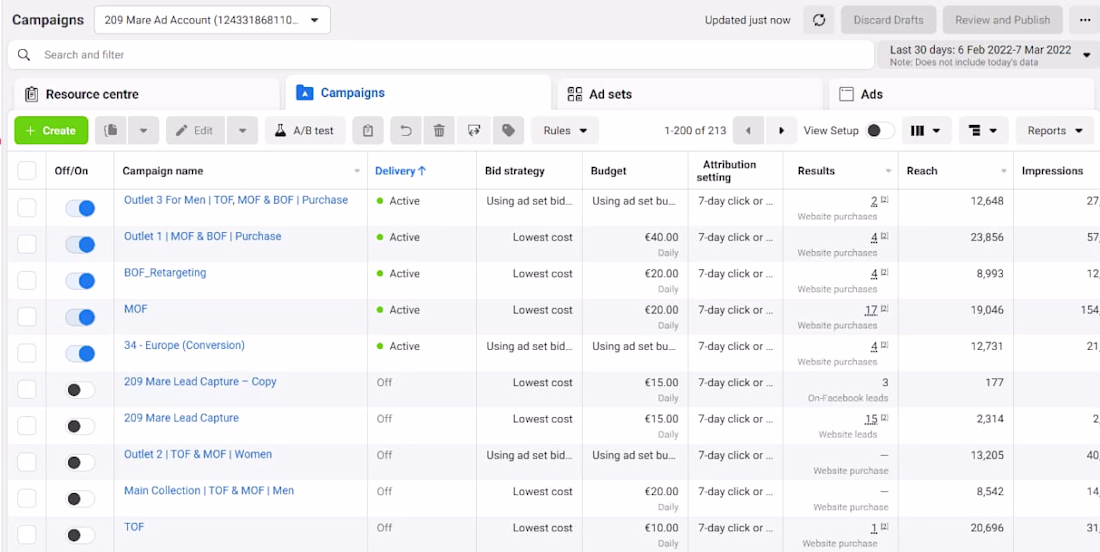Open the three-dots more options menu

[1085, 20]
